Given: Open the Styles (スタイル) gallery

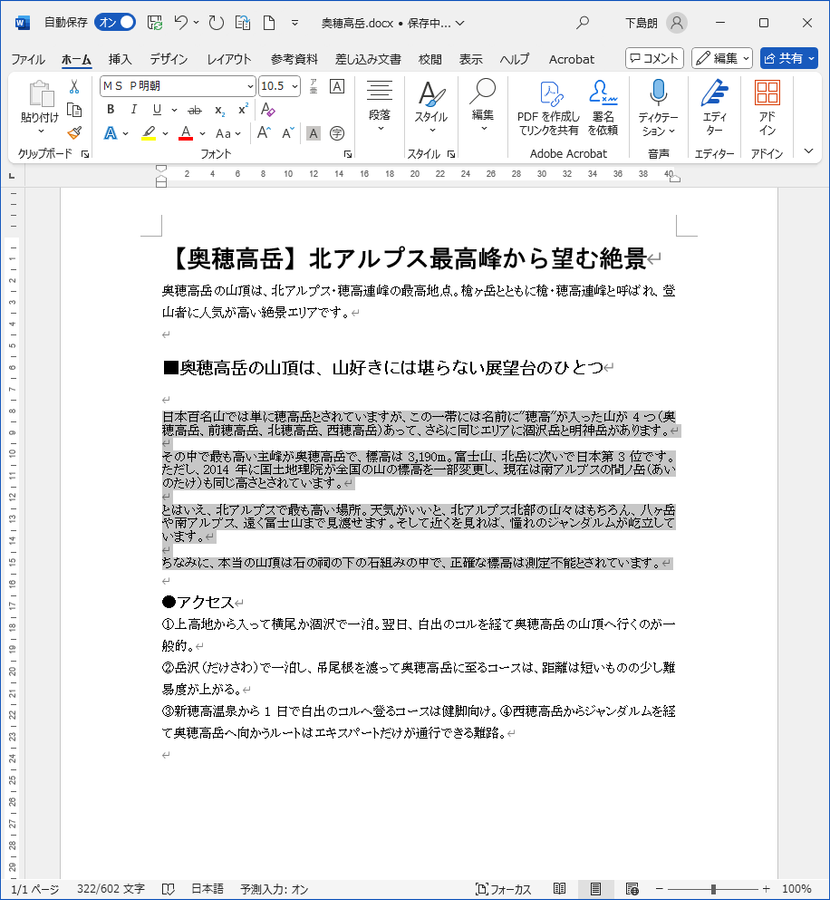Looking at the screenshot, I should coord(431,107).
